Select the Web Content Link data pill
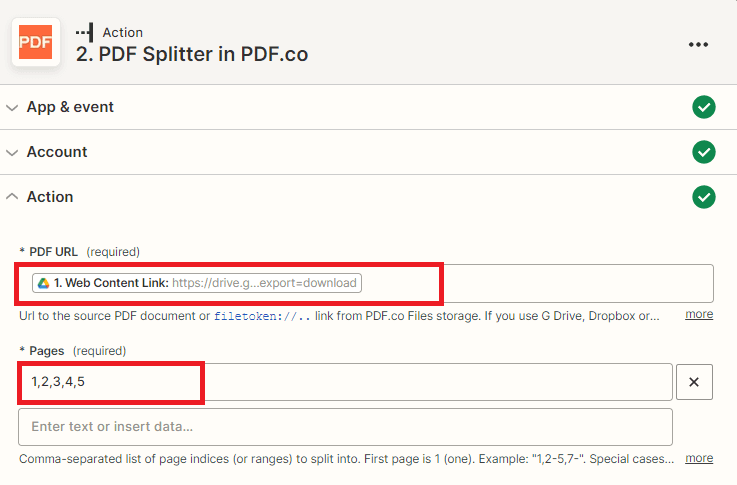Image resolution: width=737 pixels, height=485 pixels. [x=196, y=283]
